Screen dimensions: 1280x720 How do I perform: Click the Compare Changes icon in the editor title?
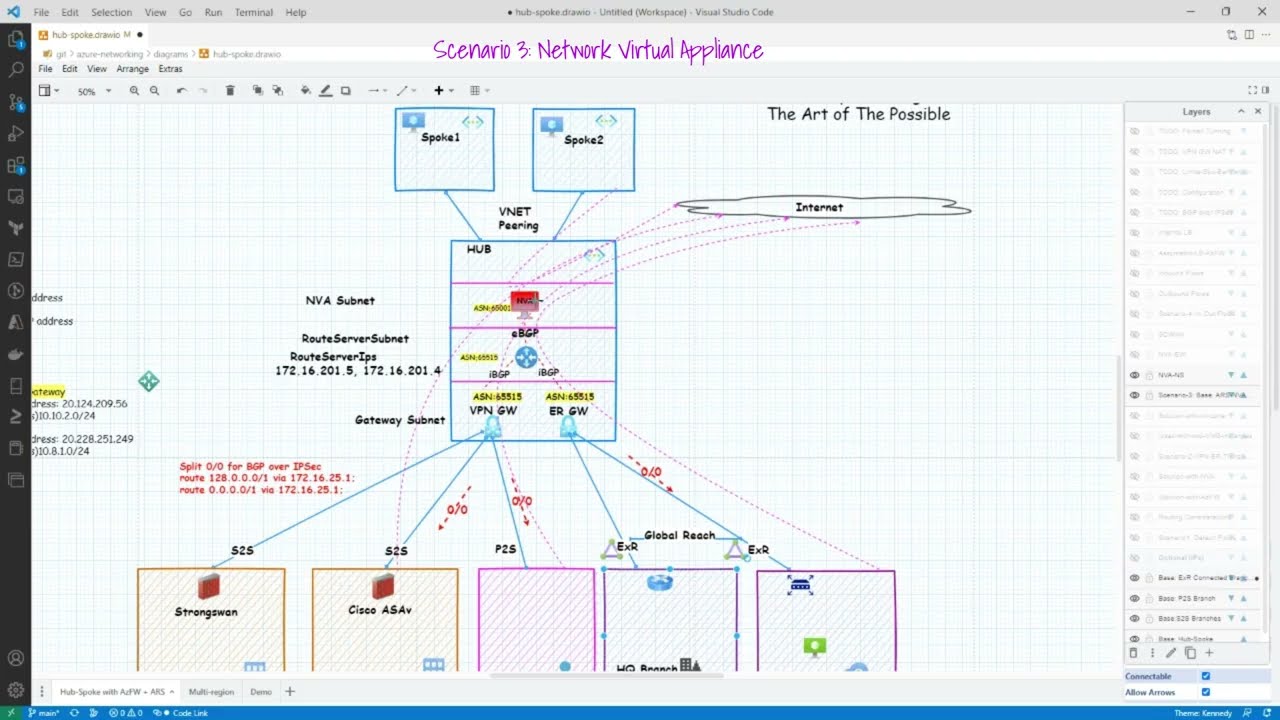coord(1232,35)
